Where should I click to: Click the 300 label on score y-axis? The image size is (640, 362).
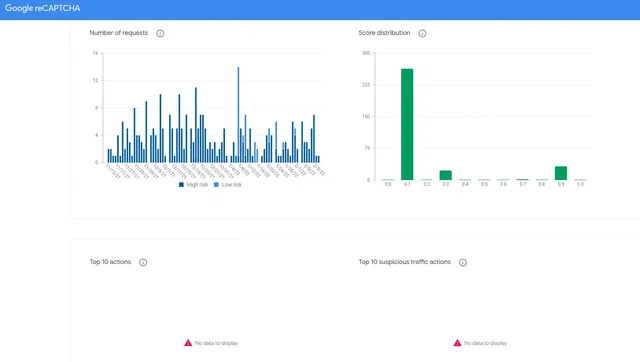pos(366,53)
